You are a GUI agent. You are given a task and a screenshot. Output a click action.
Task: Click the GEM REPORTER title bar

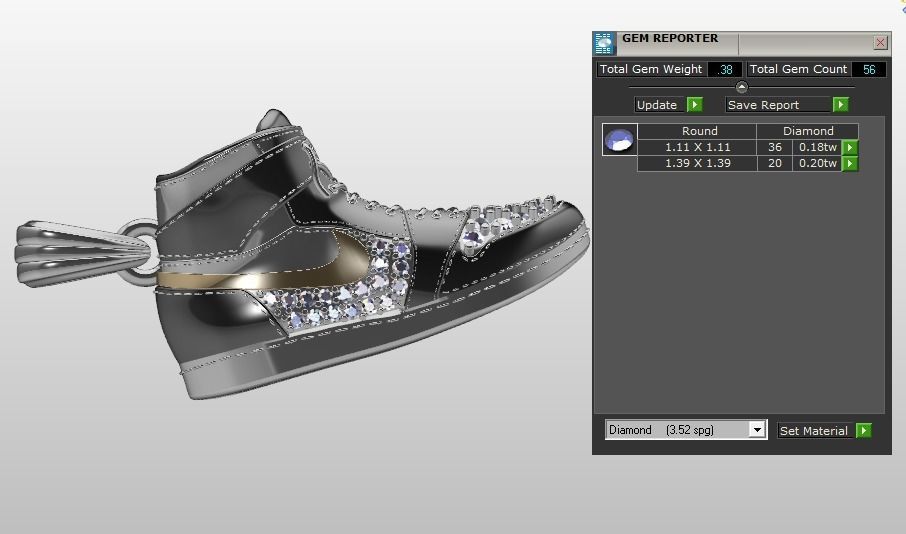pyautogui.click(x=742, y=43)
